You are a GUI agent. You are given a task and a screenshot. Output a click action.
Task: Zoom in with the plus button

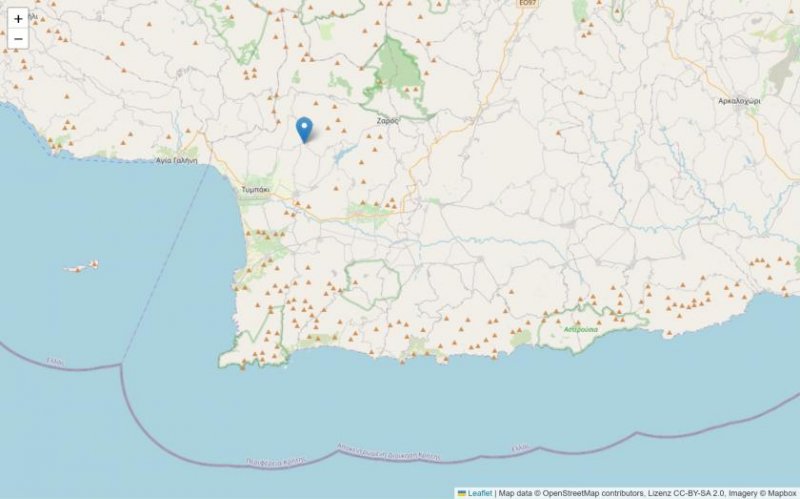click(x=18, y=19)
